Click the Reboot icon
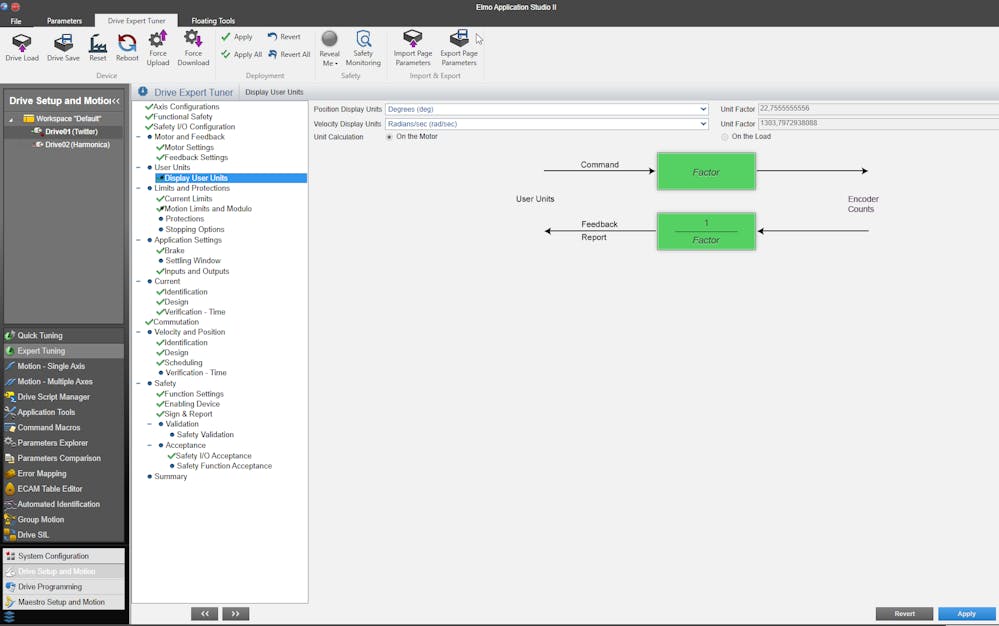 tap(127, 43)
